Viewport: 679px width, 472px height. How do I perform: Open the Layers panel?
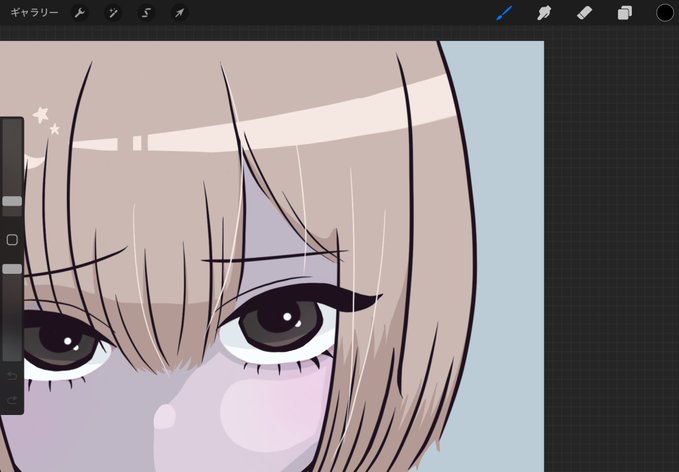coord(624,13)
